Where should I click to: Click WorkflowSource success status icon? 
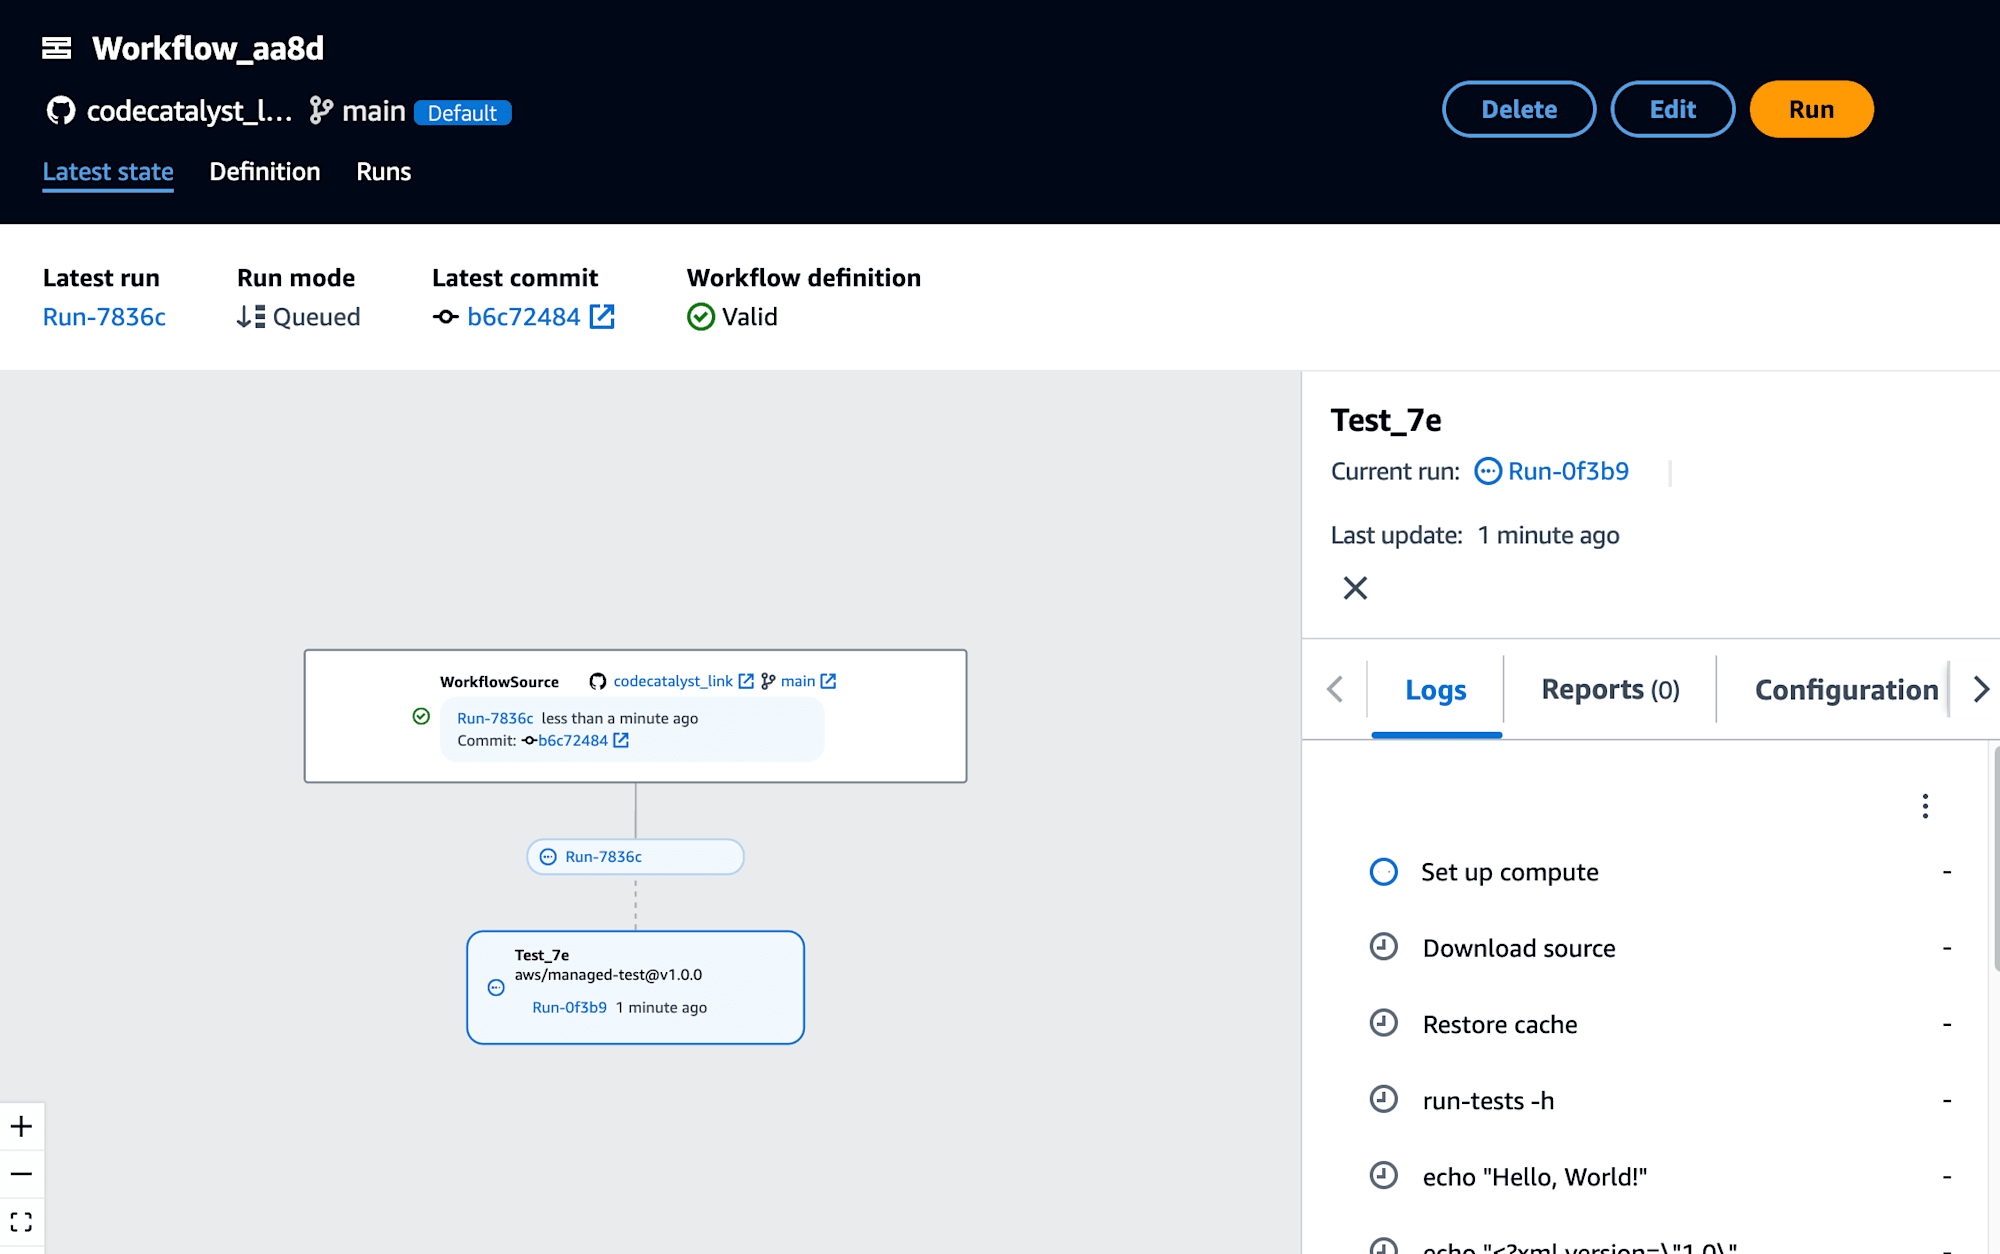(421, 716)
